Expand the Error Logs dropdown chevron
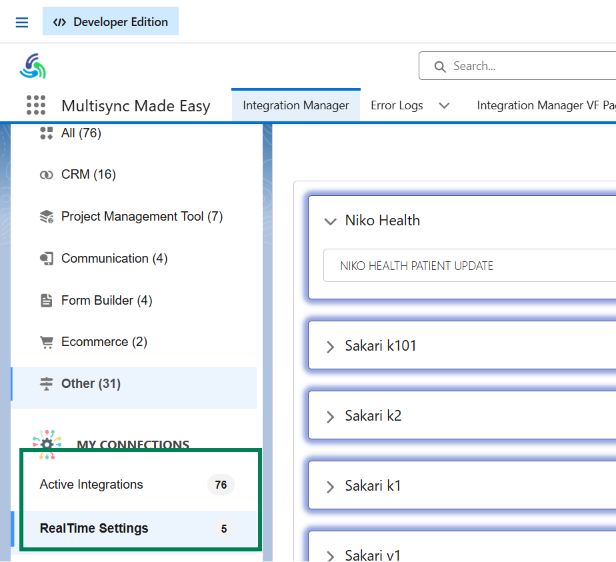Viewport: 616px width, 562px height. coord(444,106)
